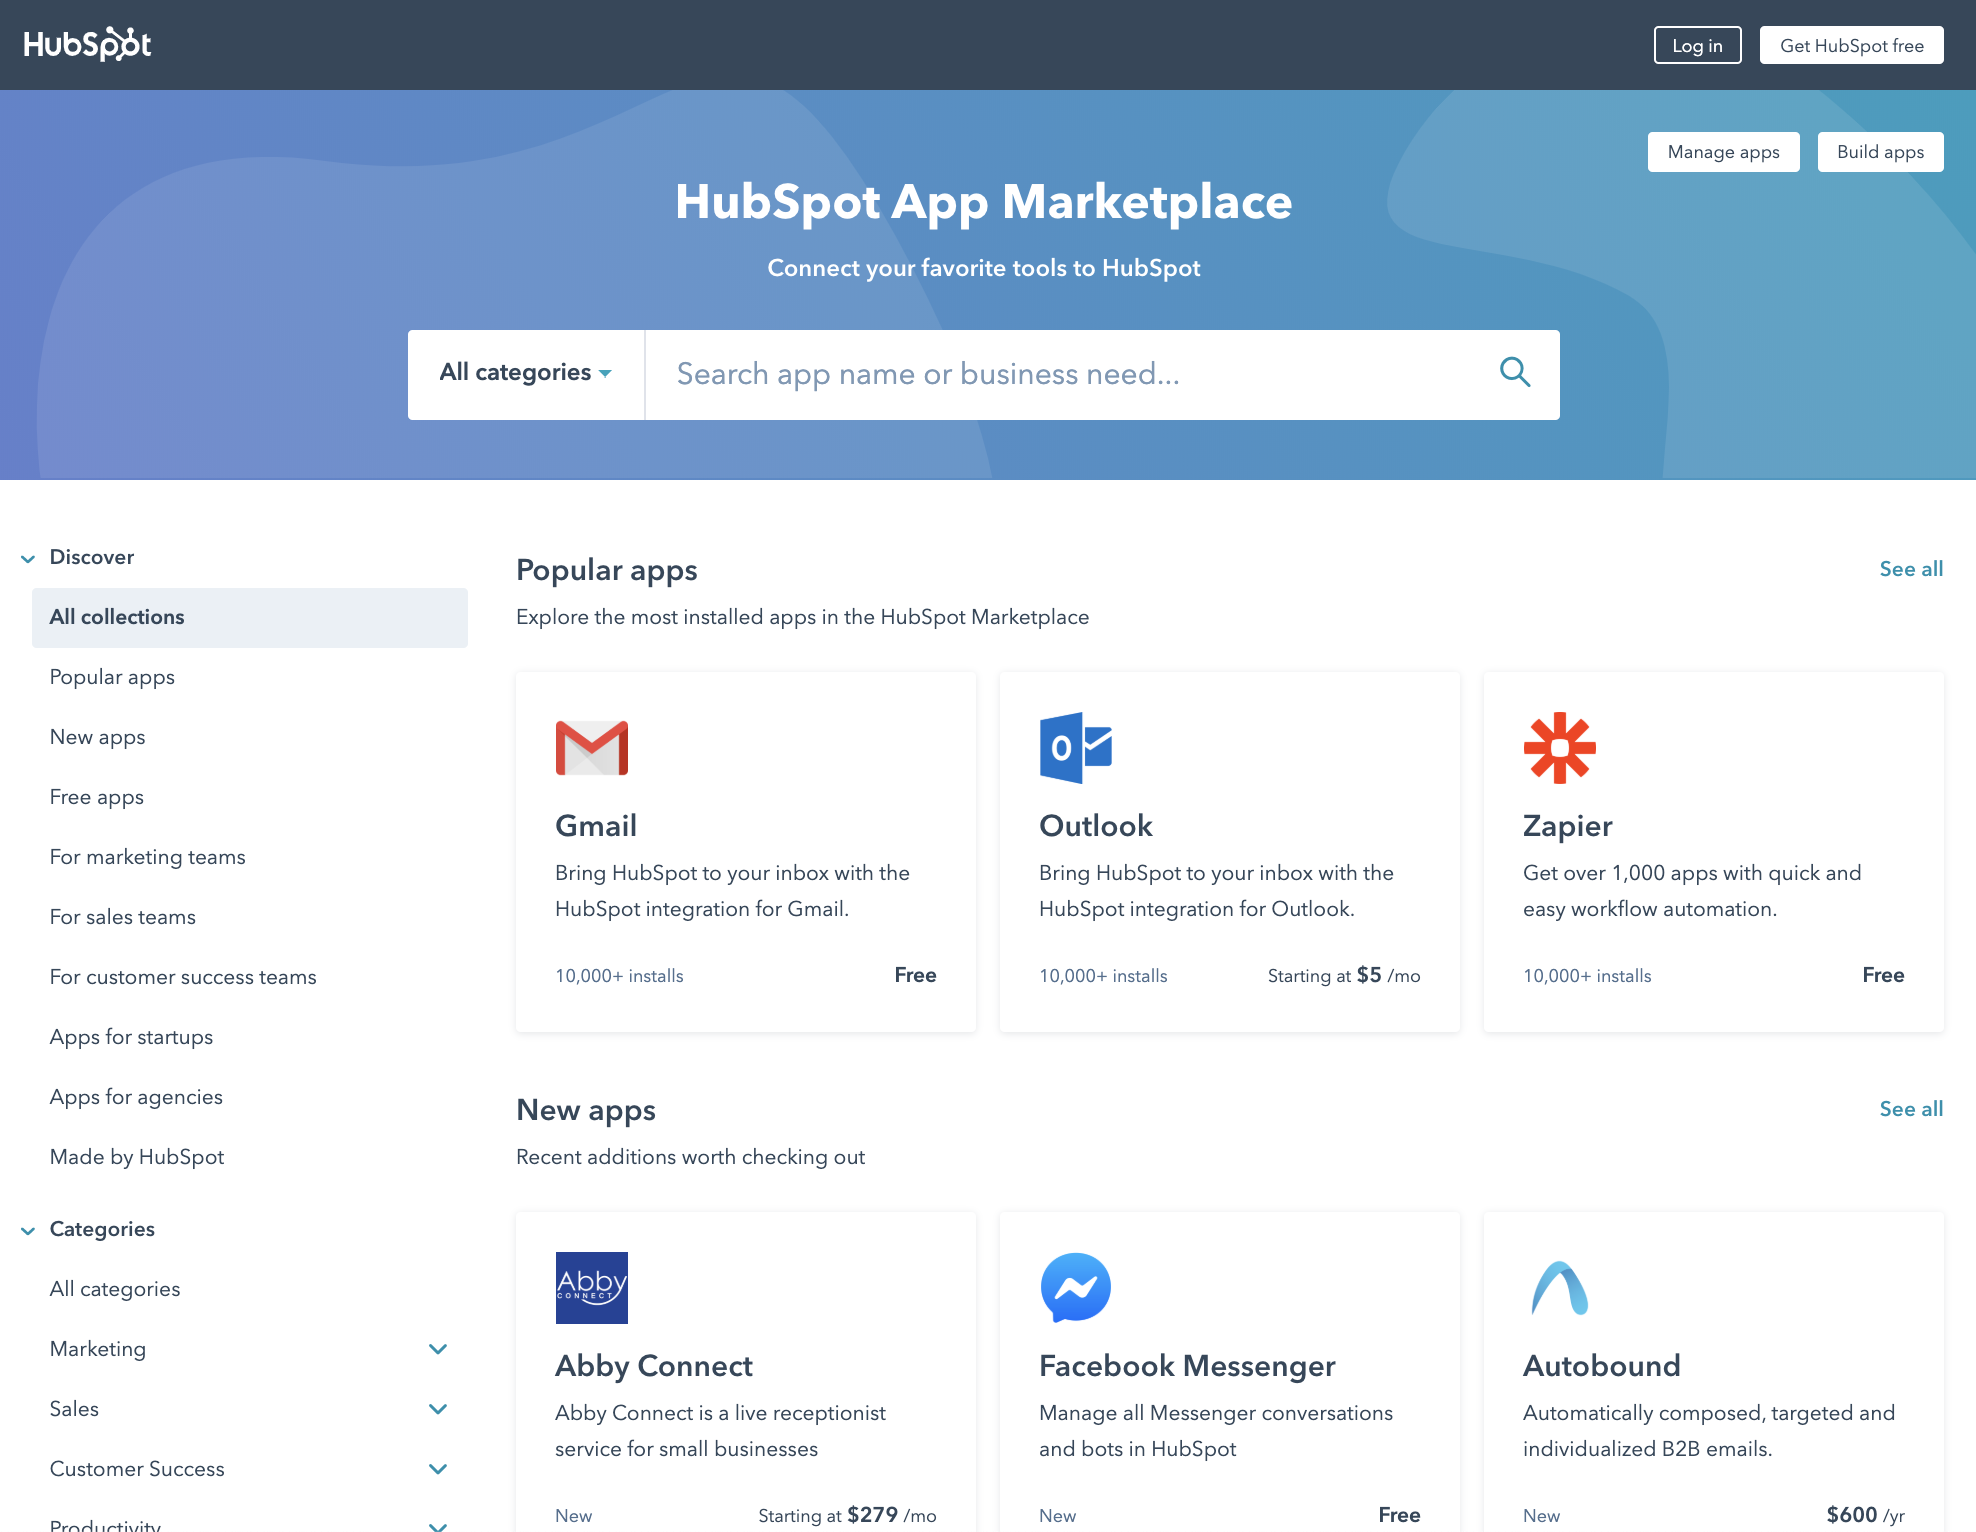Select Apps for startups collection
The width and height of the screenshot is (1976, 1532).
(132, 1037)
